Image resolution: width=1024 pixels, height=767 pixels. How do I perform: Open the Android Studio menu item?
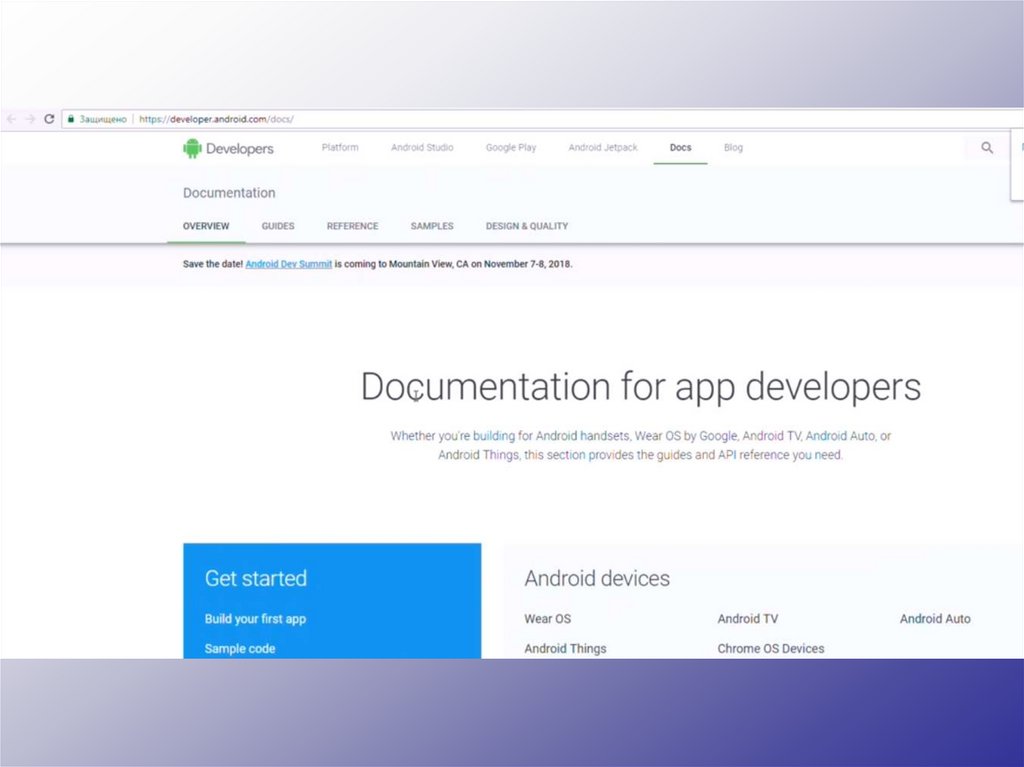click(x=422, y=148)
